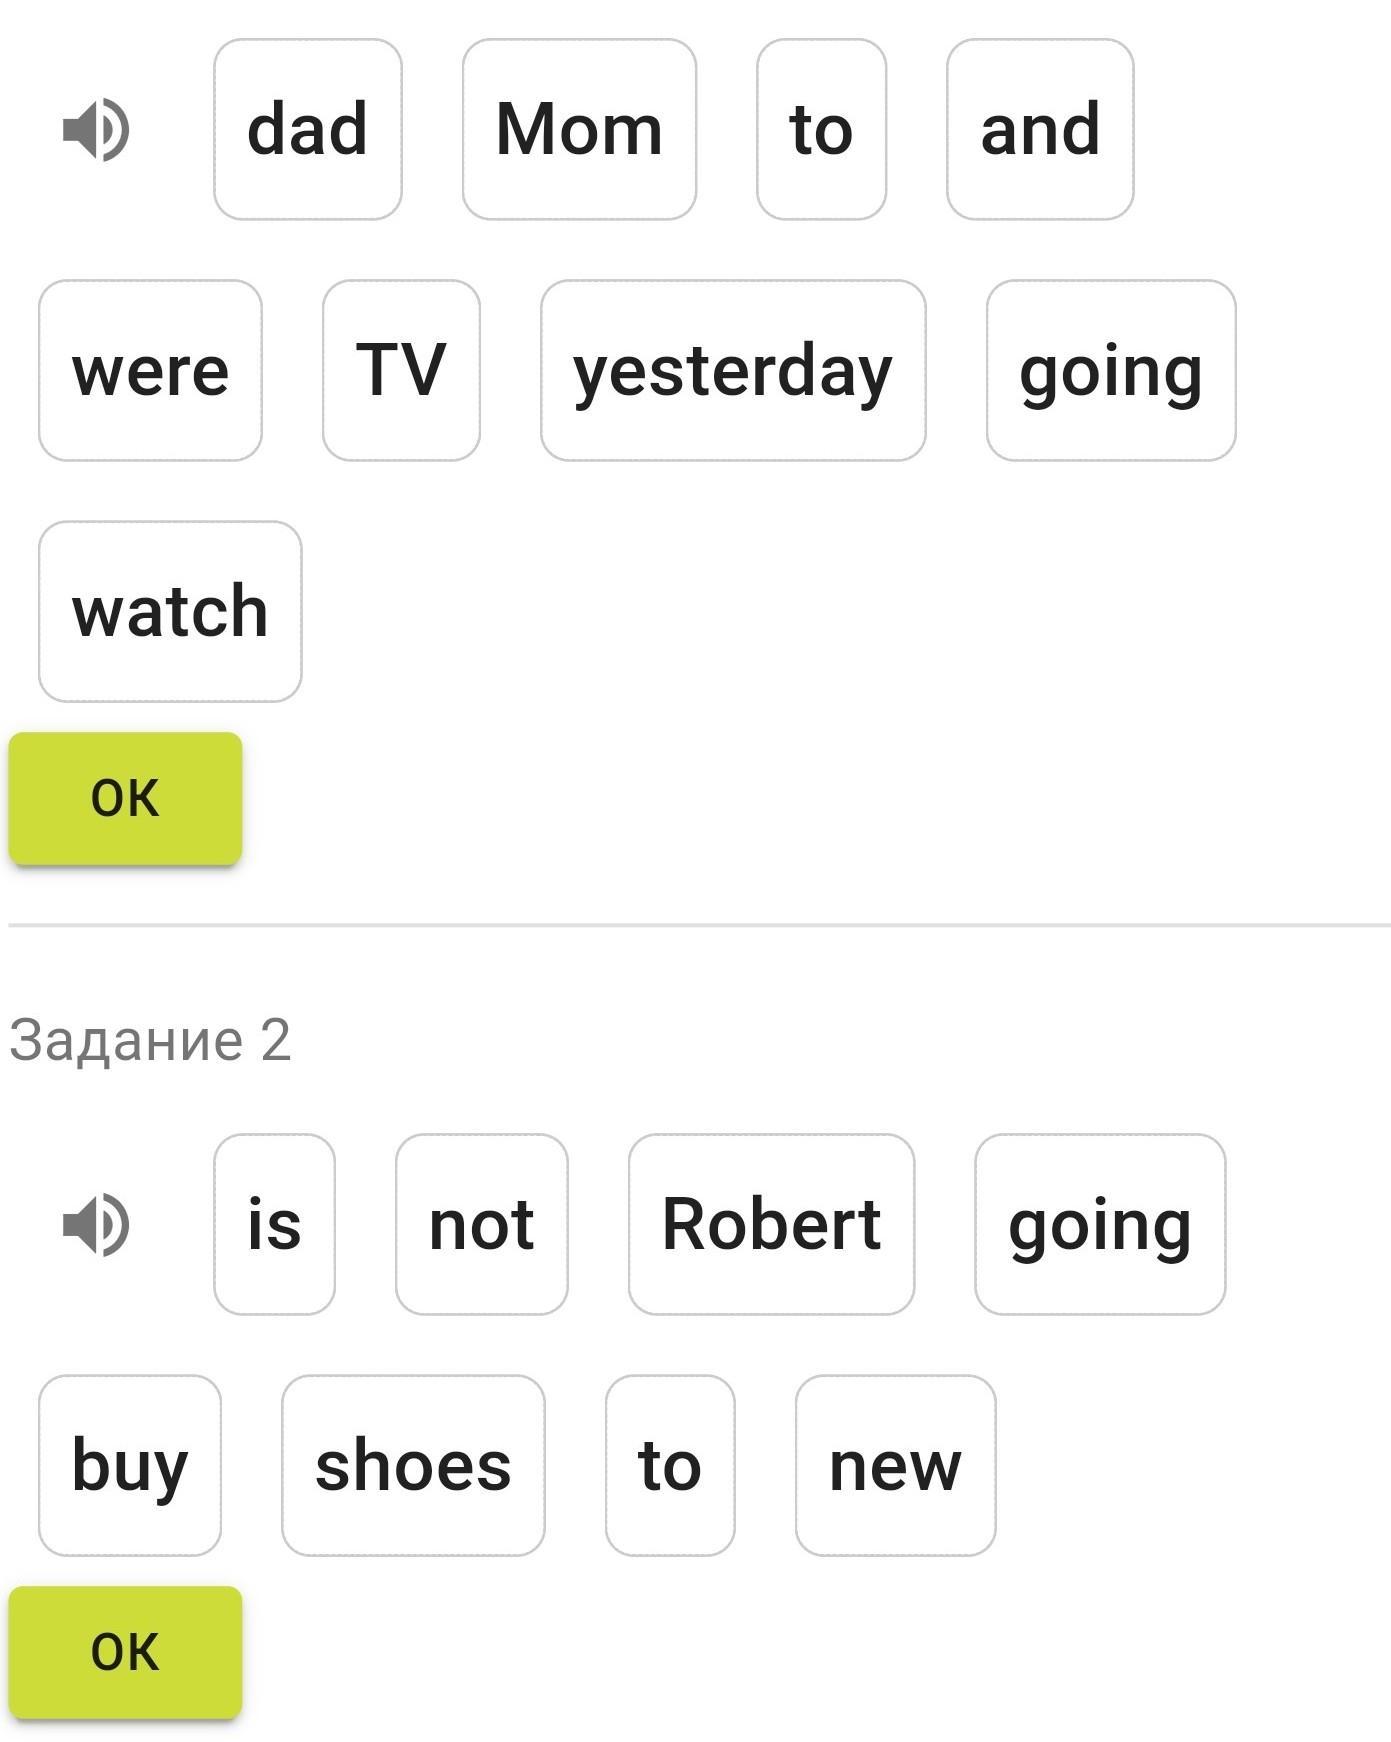Pick the 'buy' word tile
1391x1742 pixels.
coord(130,1465)
